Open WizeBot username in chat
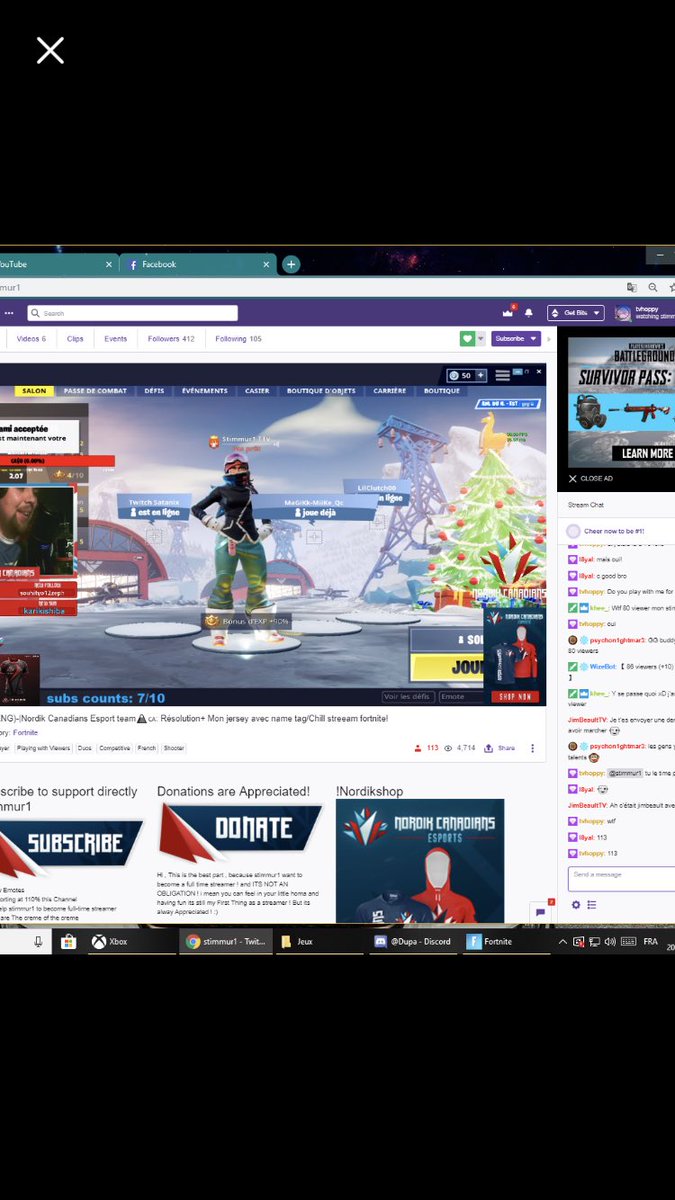Screen dimensions: 675x1200 pos(603,665)
